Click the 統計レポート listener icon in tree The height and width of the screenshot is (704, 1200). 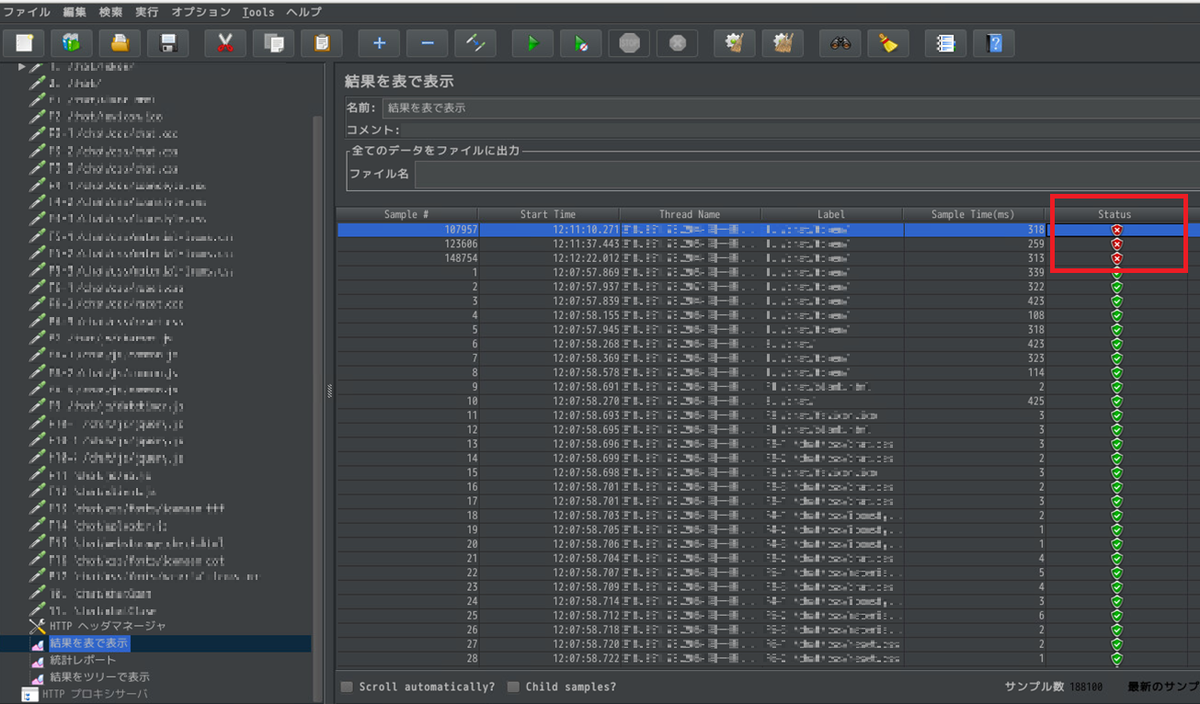(38, 660)
